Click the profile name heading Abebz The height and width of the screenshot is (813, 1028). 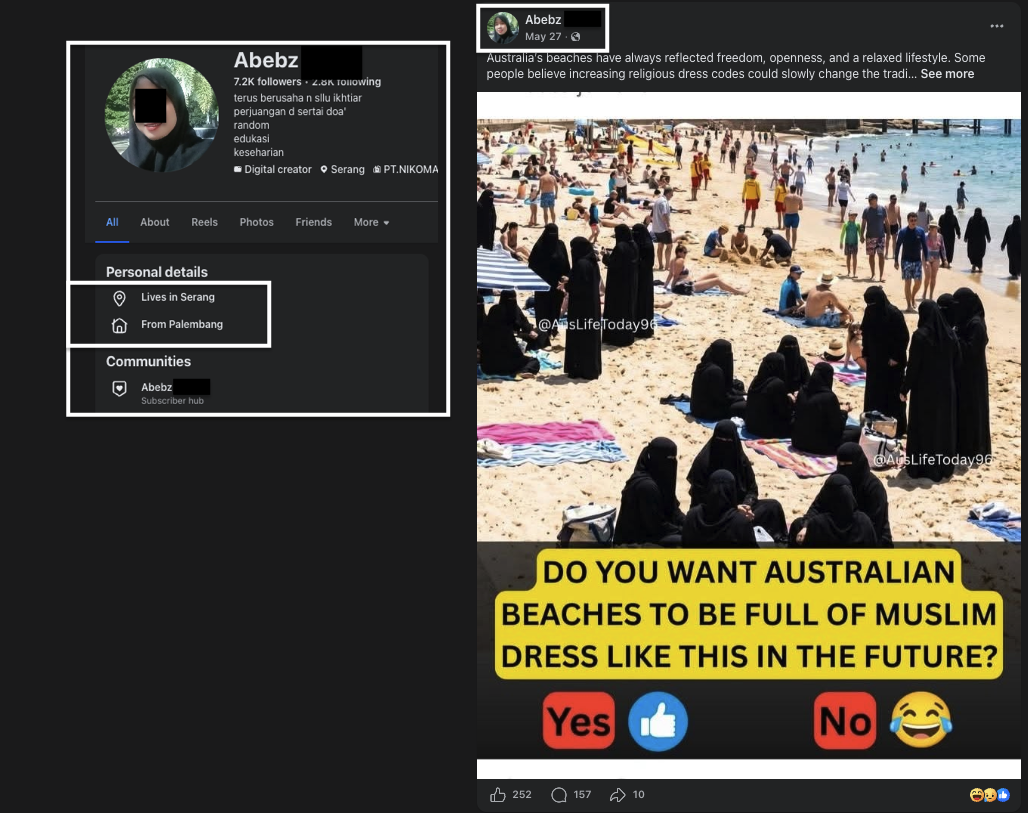[x=266, y=60]
